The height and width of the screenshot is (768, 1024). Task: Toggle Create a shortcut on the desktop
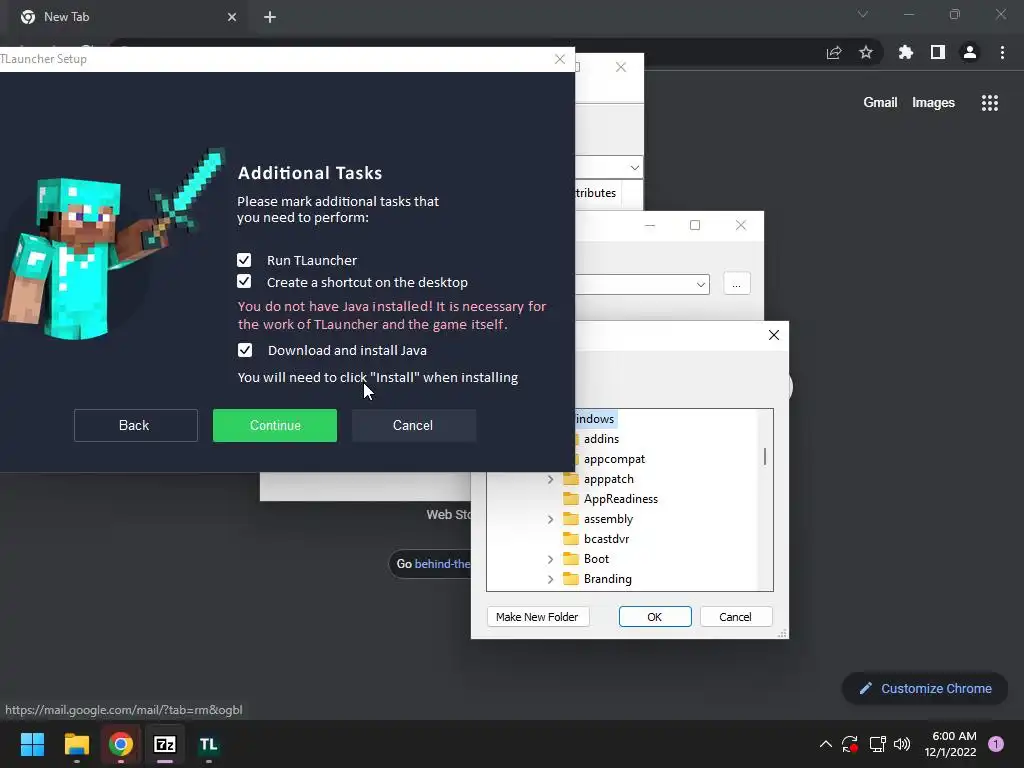(x=244, y=281)
